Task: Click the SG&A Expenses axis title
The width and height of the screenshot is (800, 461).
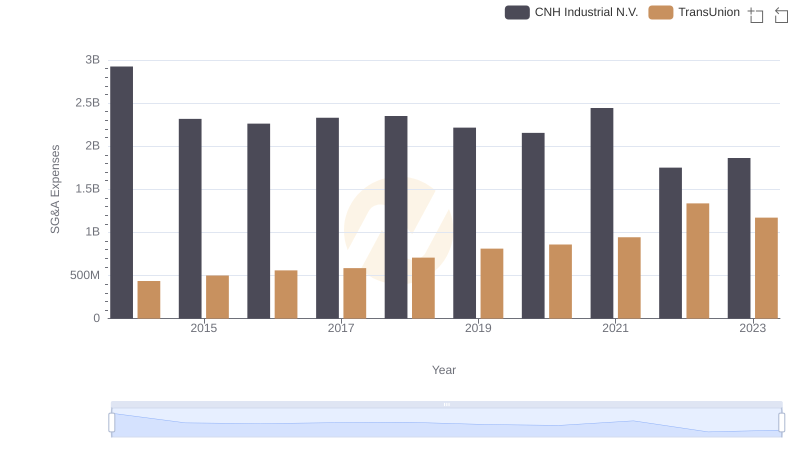Action: 55,189
